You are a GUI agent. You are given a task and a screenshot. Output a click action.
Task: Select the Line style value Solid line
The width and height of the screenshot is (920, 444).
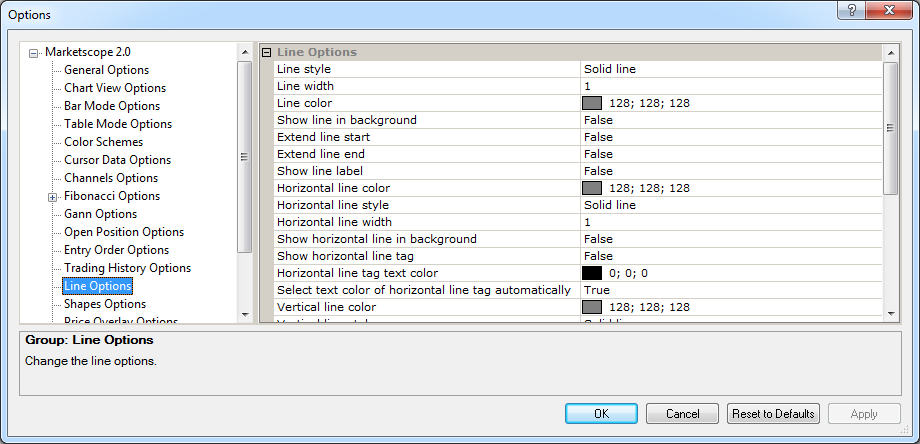(x=731, y=69)
